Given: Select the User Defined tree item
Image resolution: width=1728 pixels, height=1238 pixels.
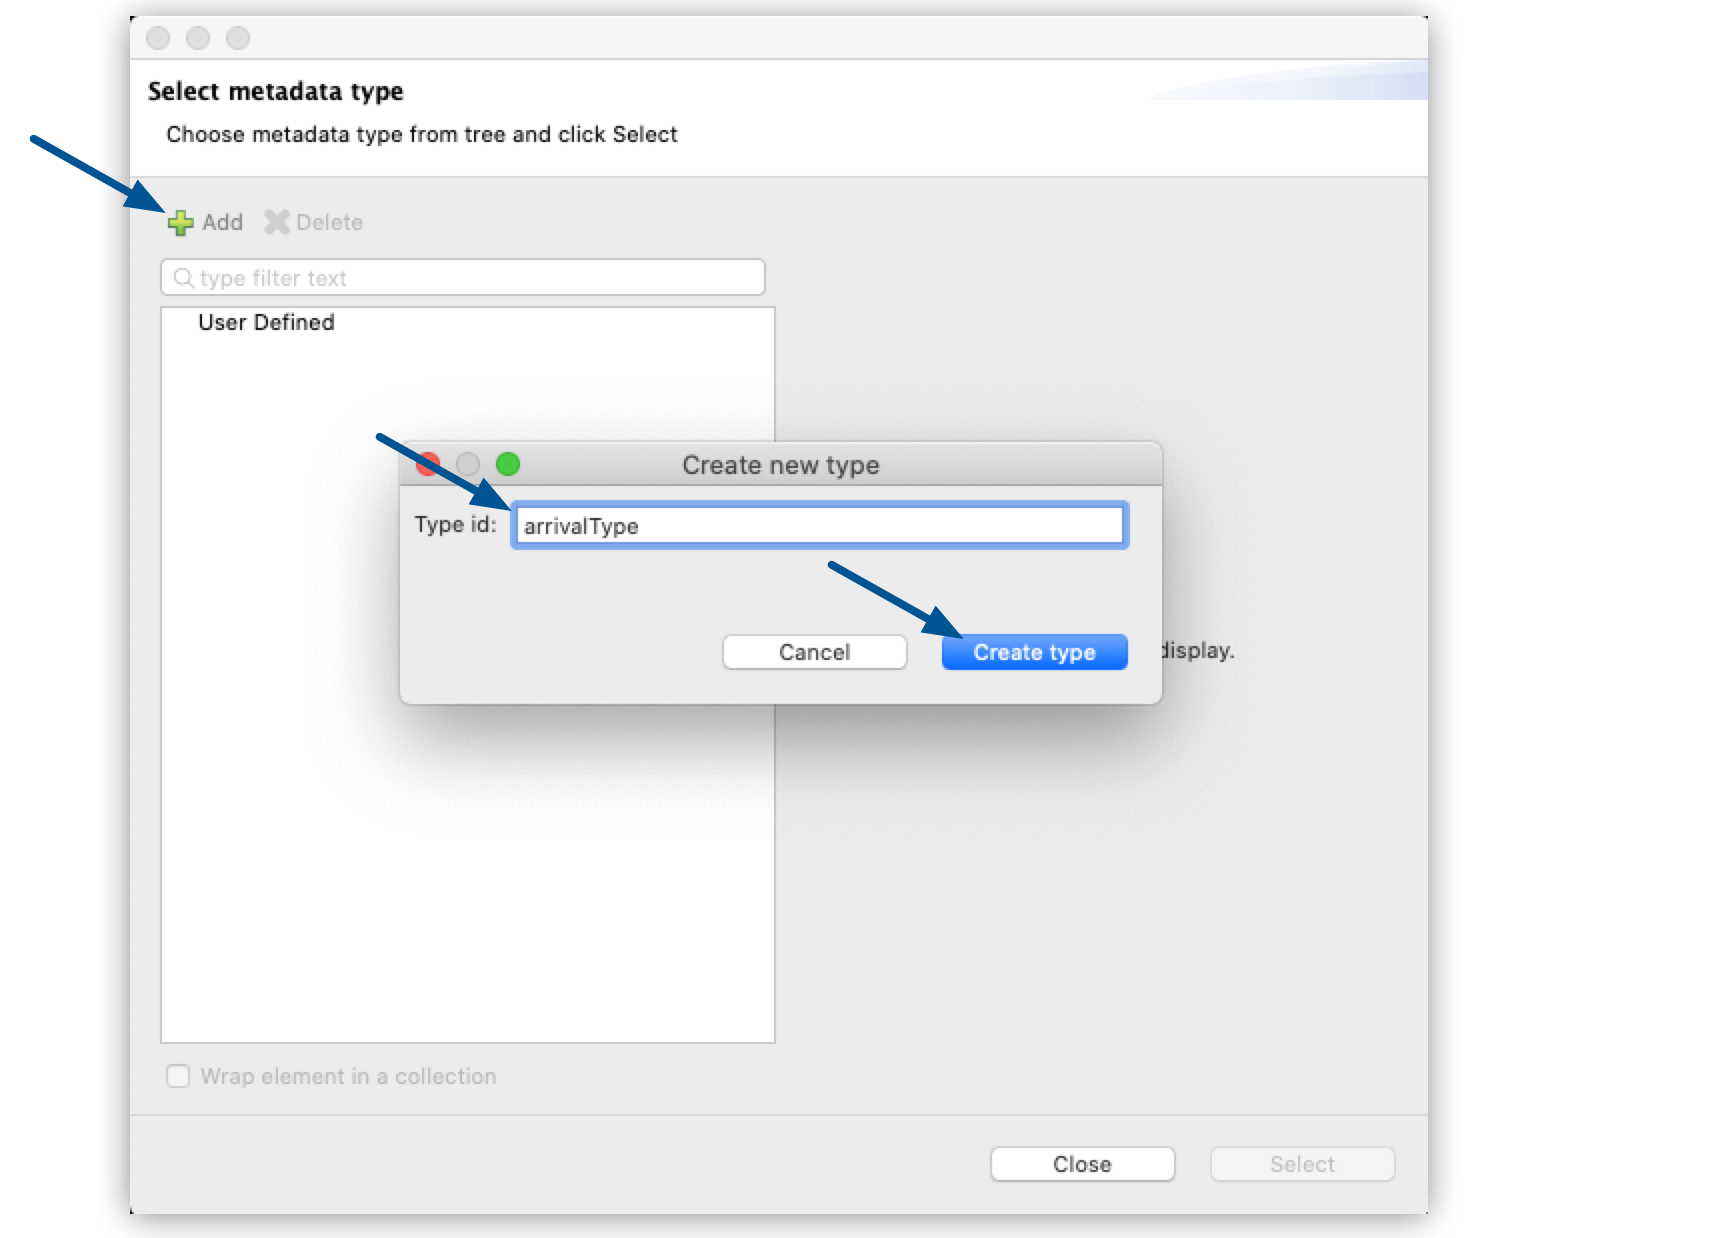Looking at the screenshot, I should coord(266,322).
